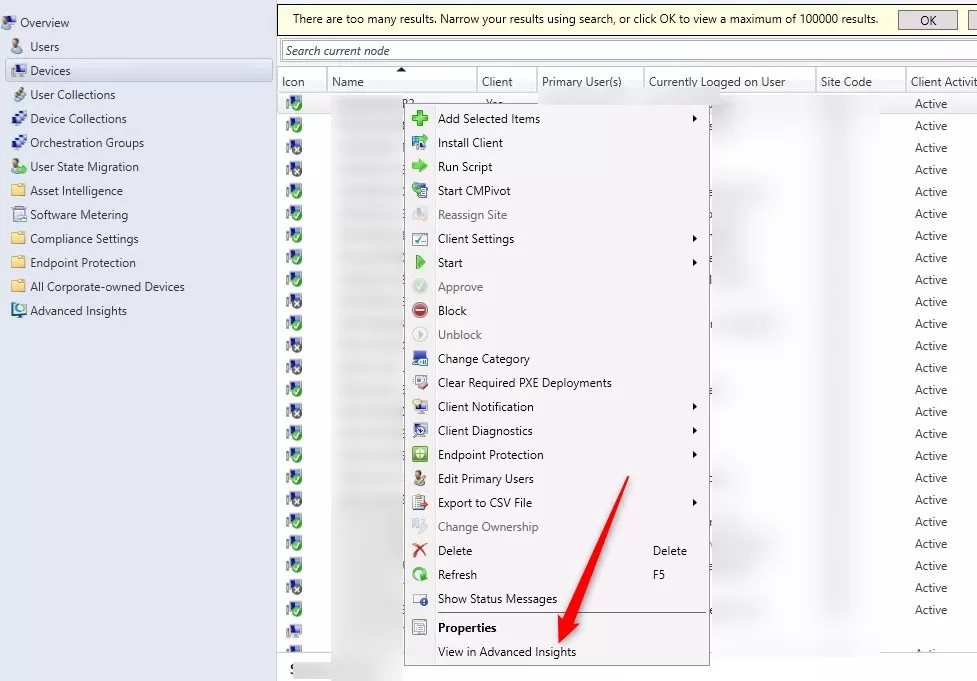Open User State Migration node
This screenshot has width=977, height=681.
[84, 167]
